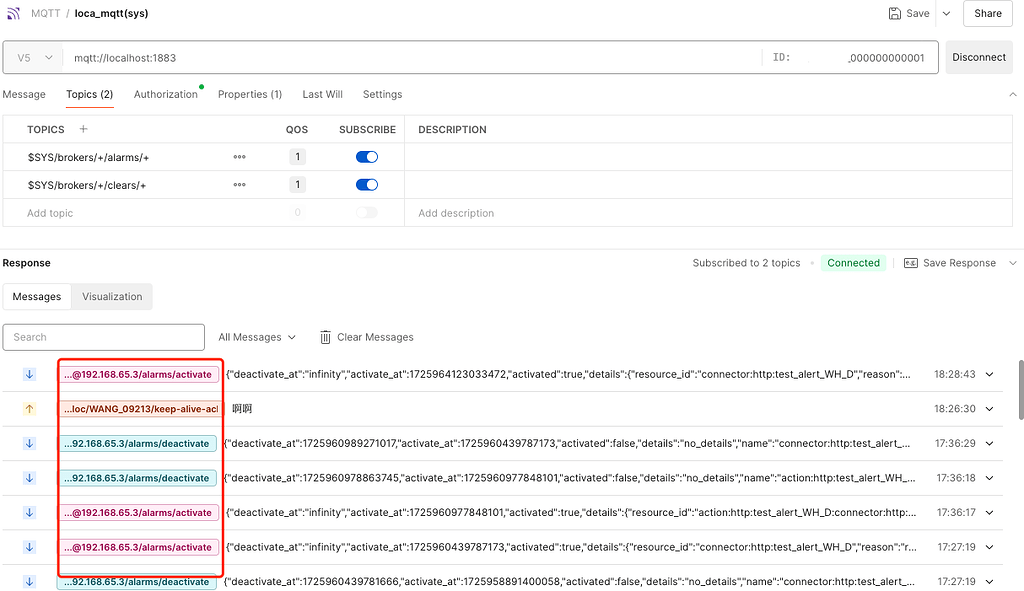1024x591 pixels.
Task: Click the Clear Messages trash icon
Action: coord(325,337)
